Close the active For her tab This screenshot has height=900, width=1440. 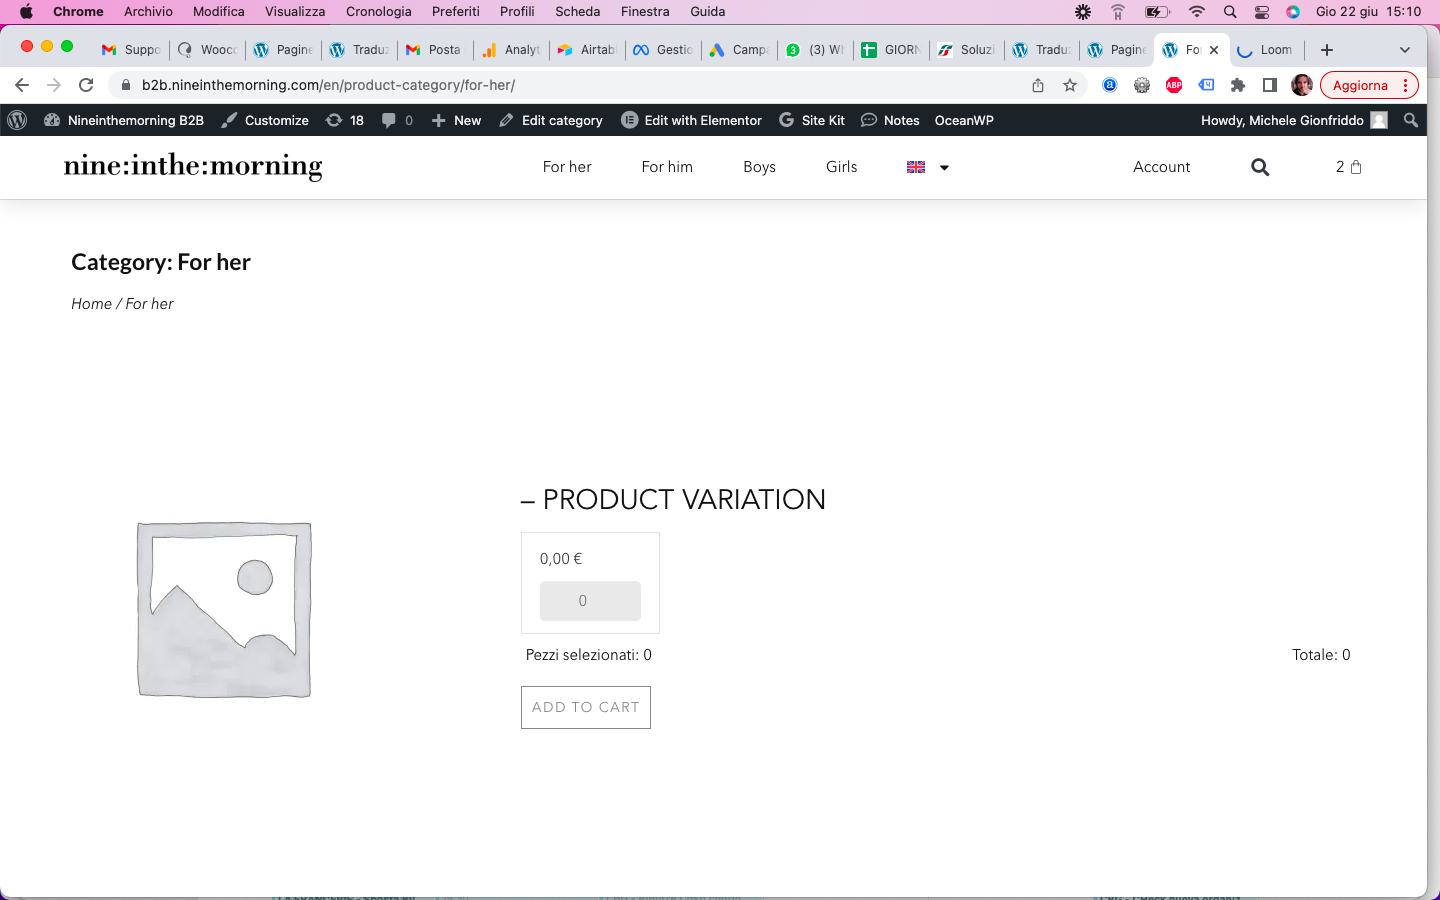click(x=1214, y=50)
